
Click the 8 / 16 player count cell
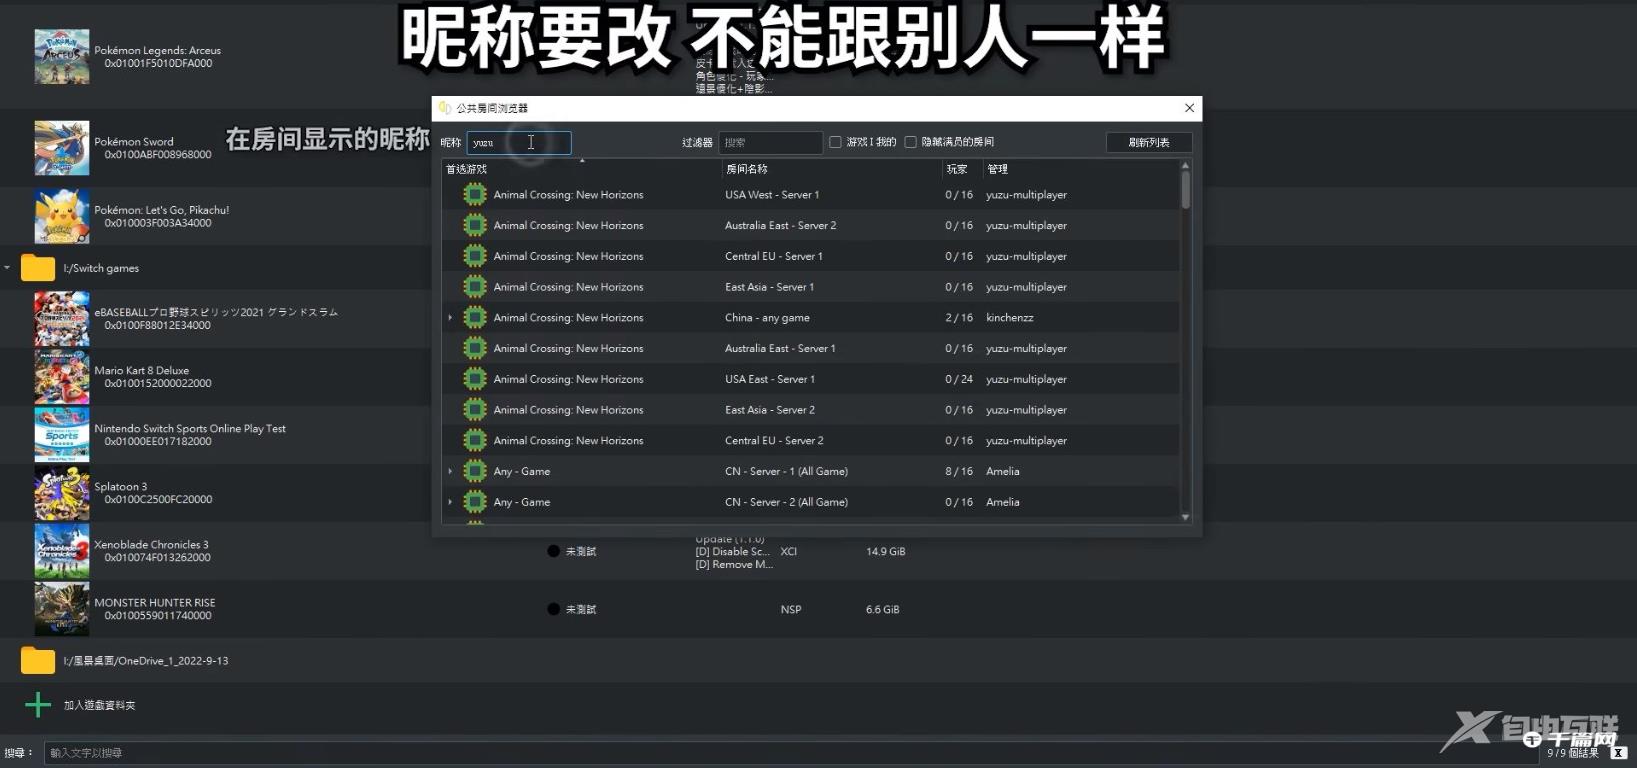[x=959, y=471]
